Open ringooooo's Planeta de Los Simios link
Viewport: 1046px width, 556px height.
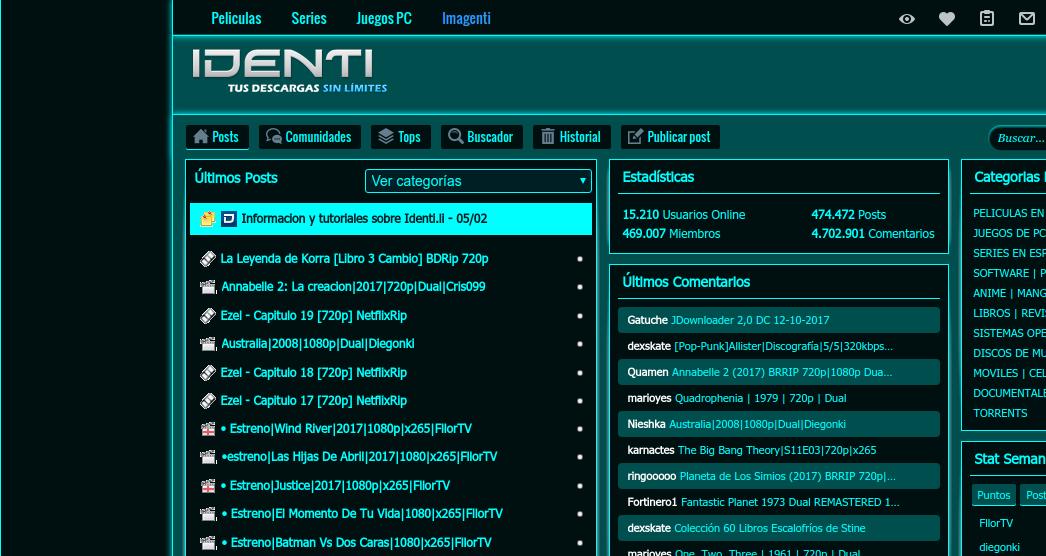point(788,477)
